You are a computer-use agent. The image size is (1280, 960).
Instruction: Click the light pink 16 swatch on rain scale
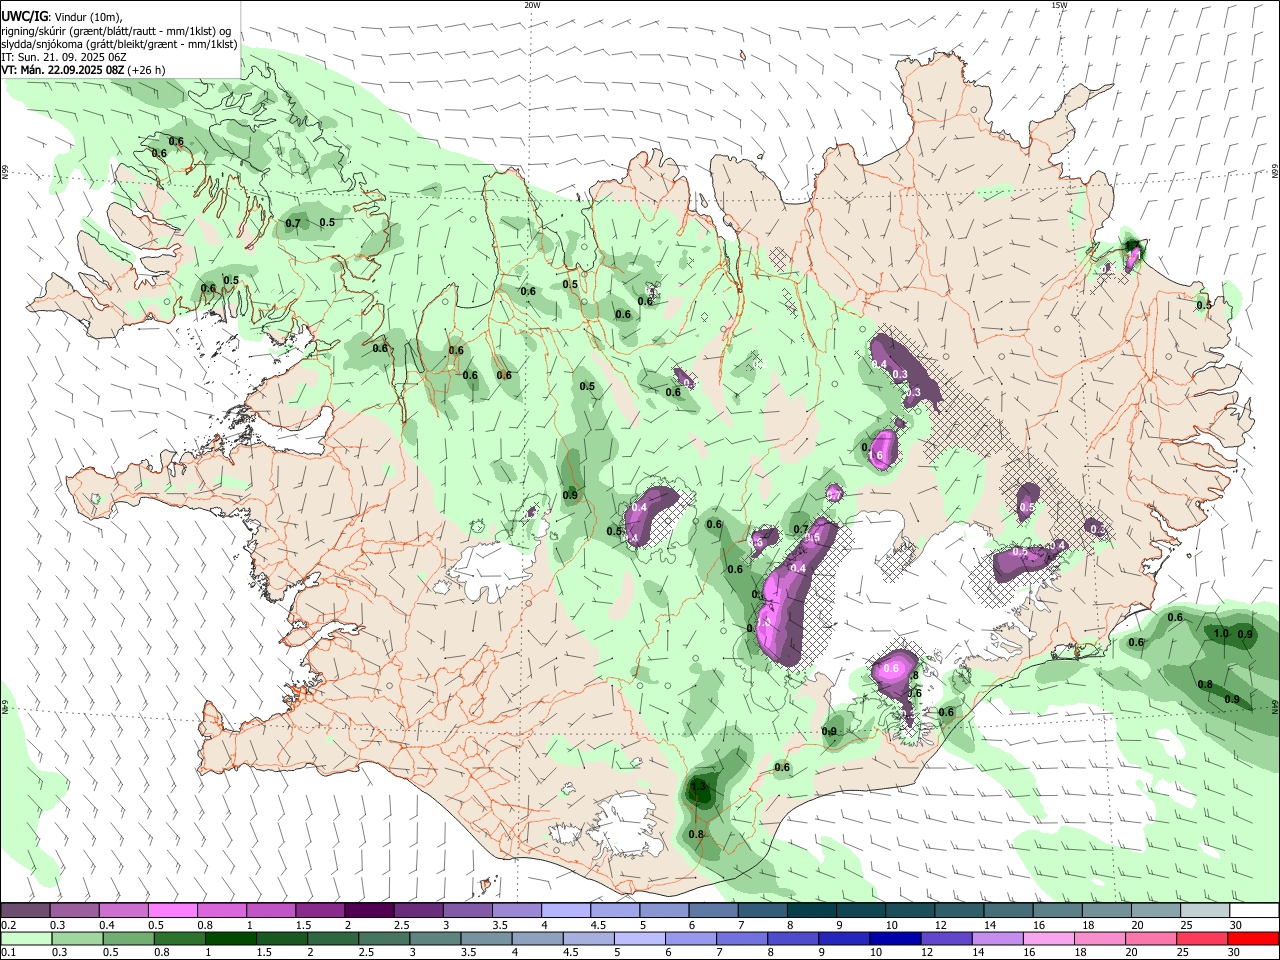(1049, 938)
